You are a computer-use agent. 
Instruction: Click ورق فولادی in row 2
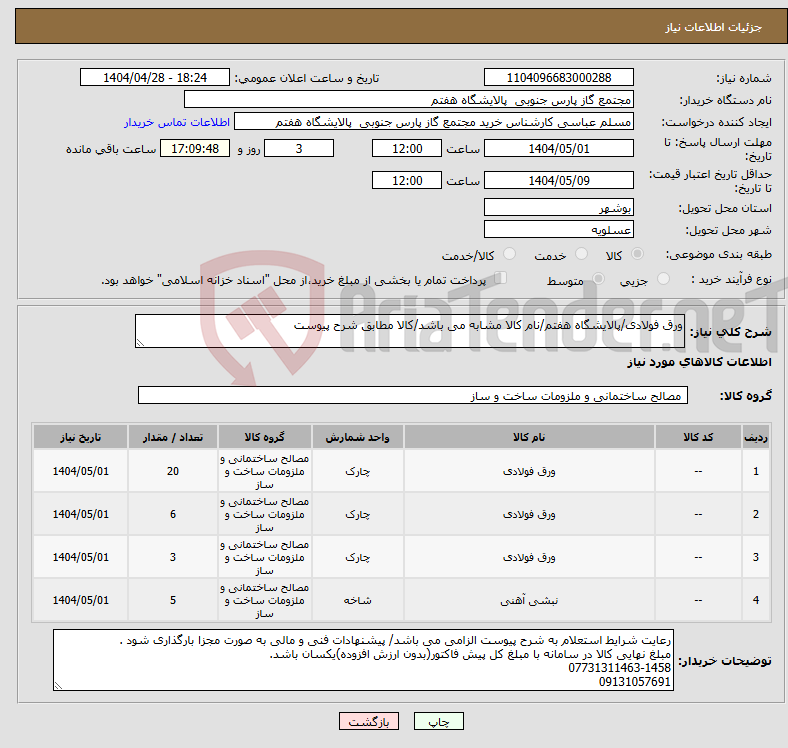pyautogui.click(x=529, y=514)
